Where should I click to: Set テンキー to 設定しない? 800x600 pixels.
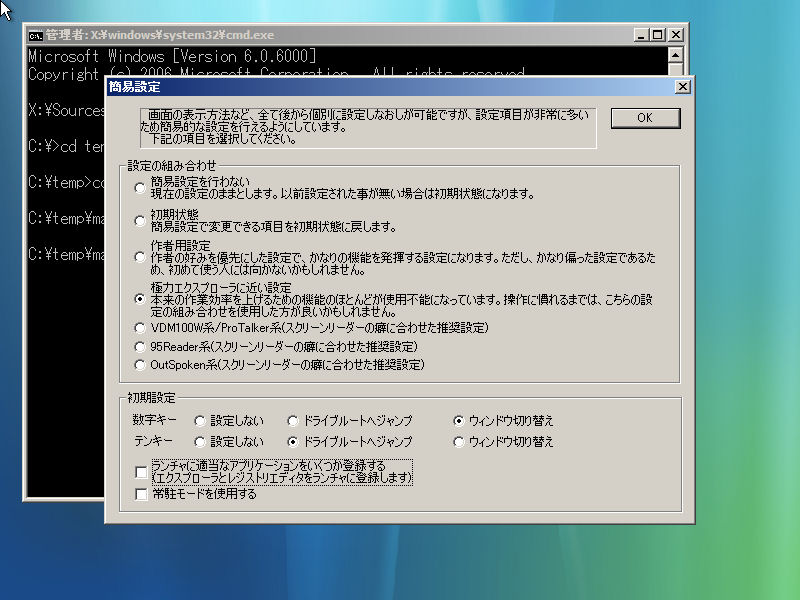click(200, 442)
